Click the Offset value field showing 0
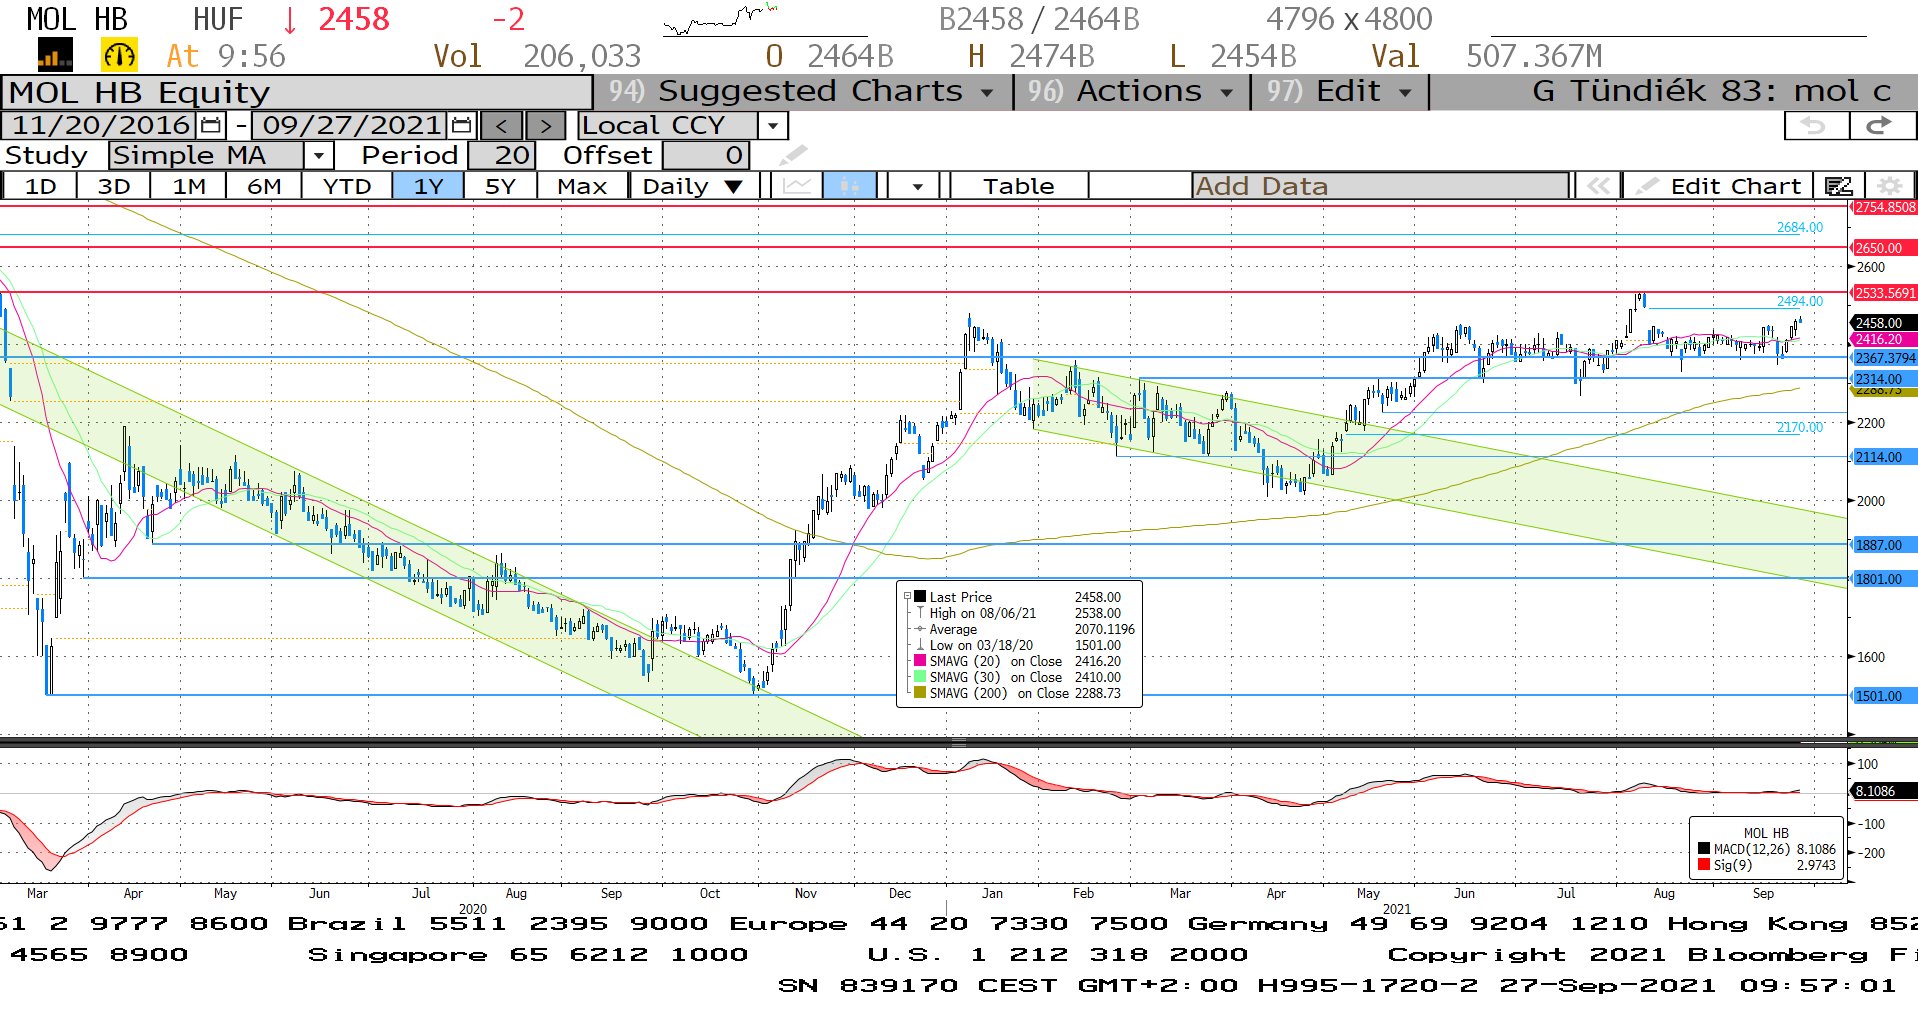1918x1025 pixels. click(705, 155)
